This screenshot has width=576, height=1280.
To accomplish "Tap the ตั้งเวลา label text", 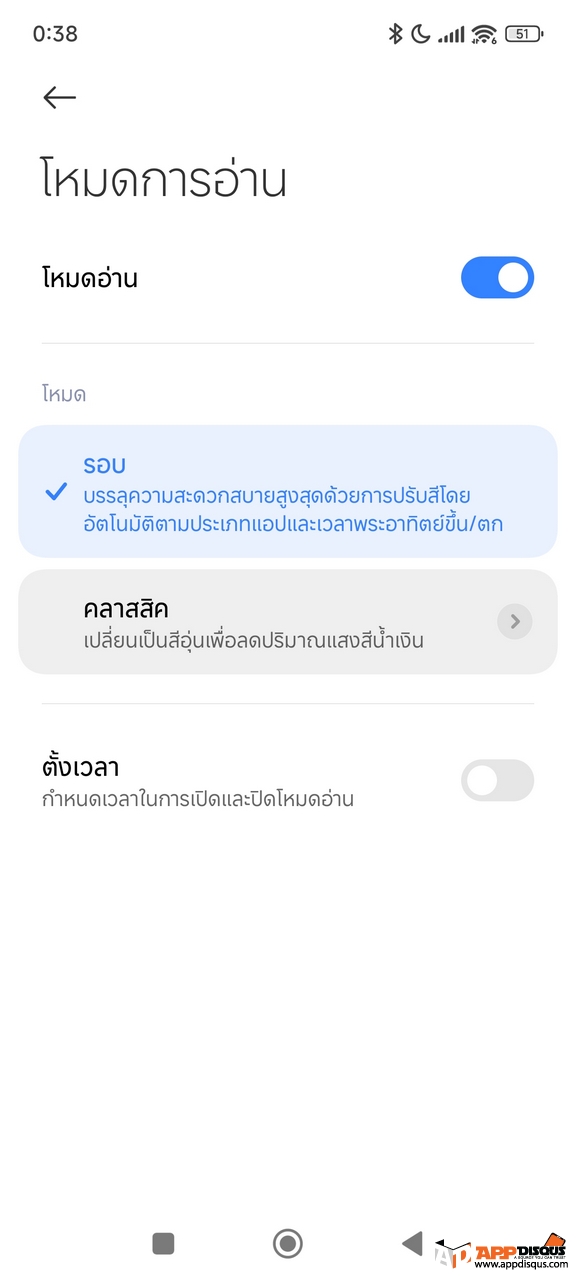I will pos(81,767).
